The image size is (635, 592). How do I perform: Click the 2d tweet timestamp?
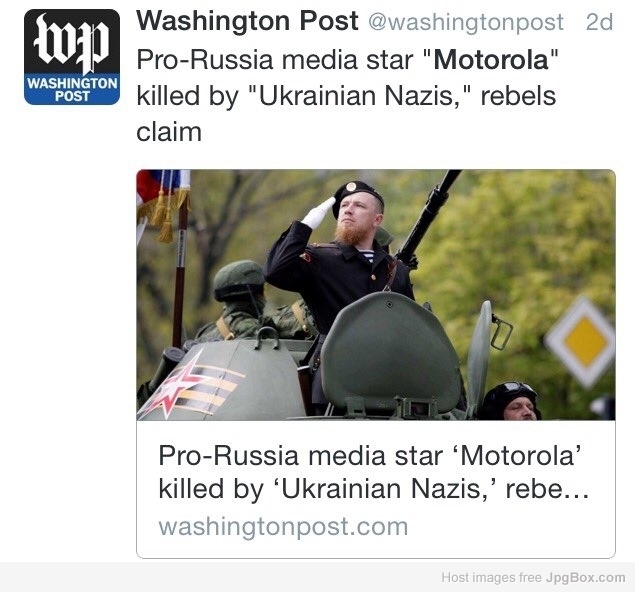pyautogui.click(x=599, y=22)
